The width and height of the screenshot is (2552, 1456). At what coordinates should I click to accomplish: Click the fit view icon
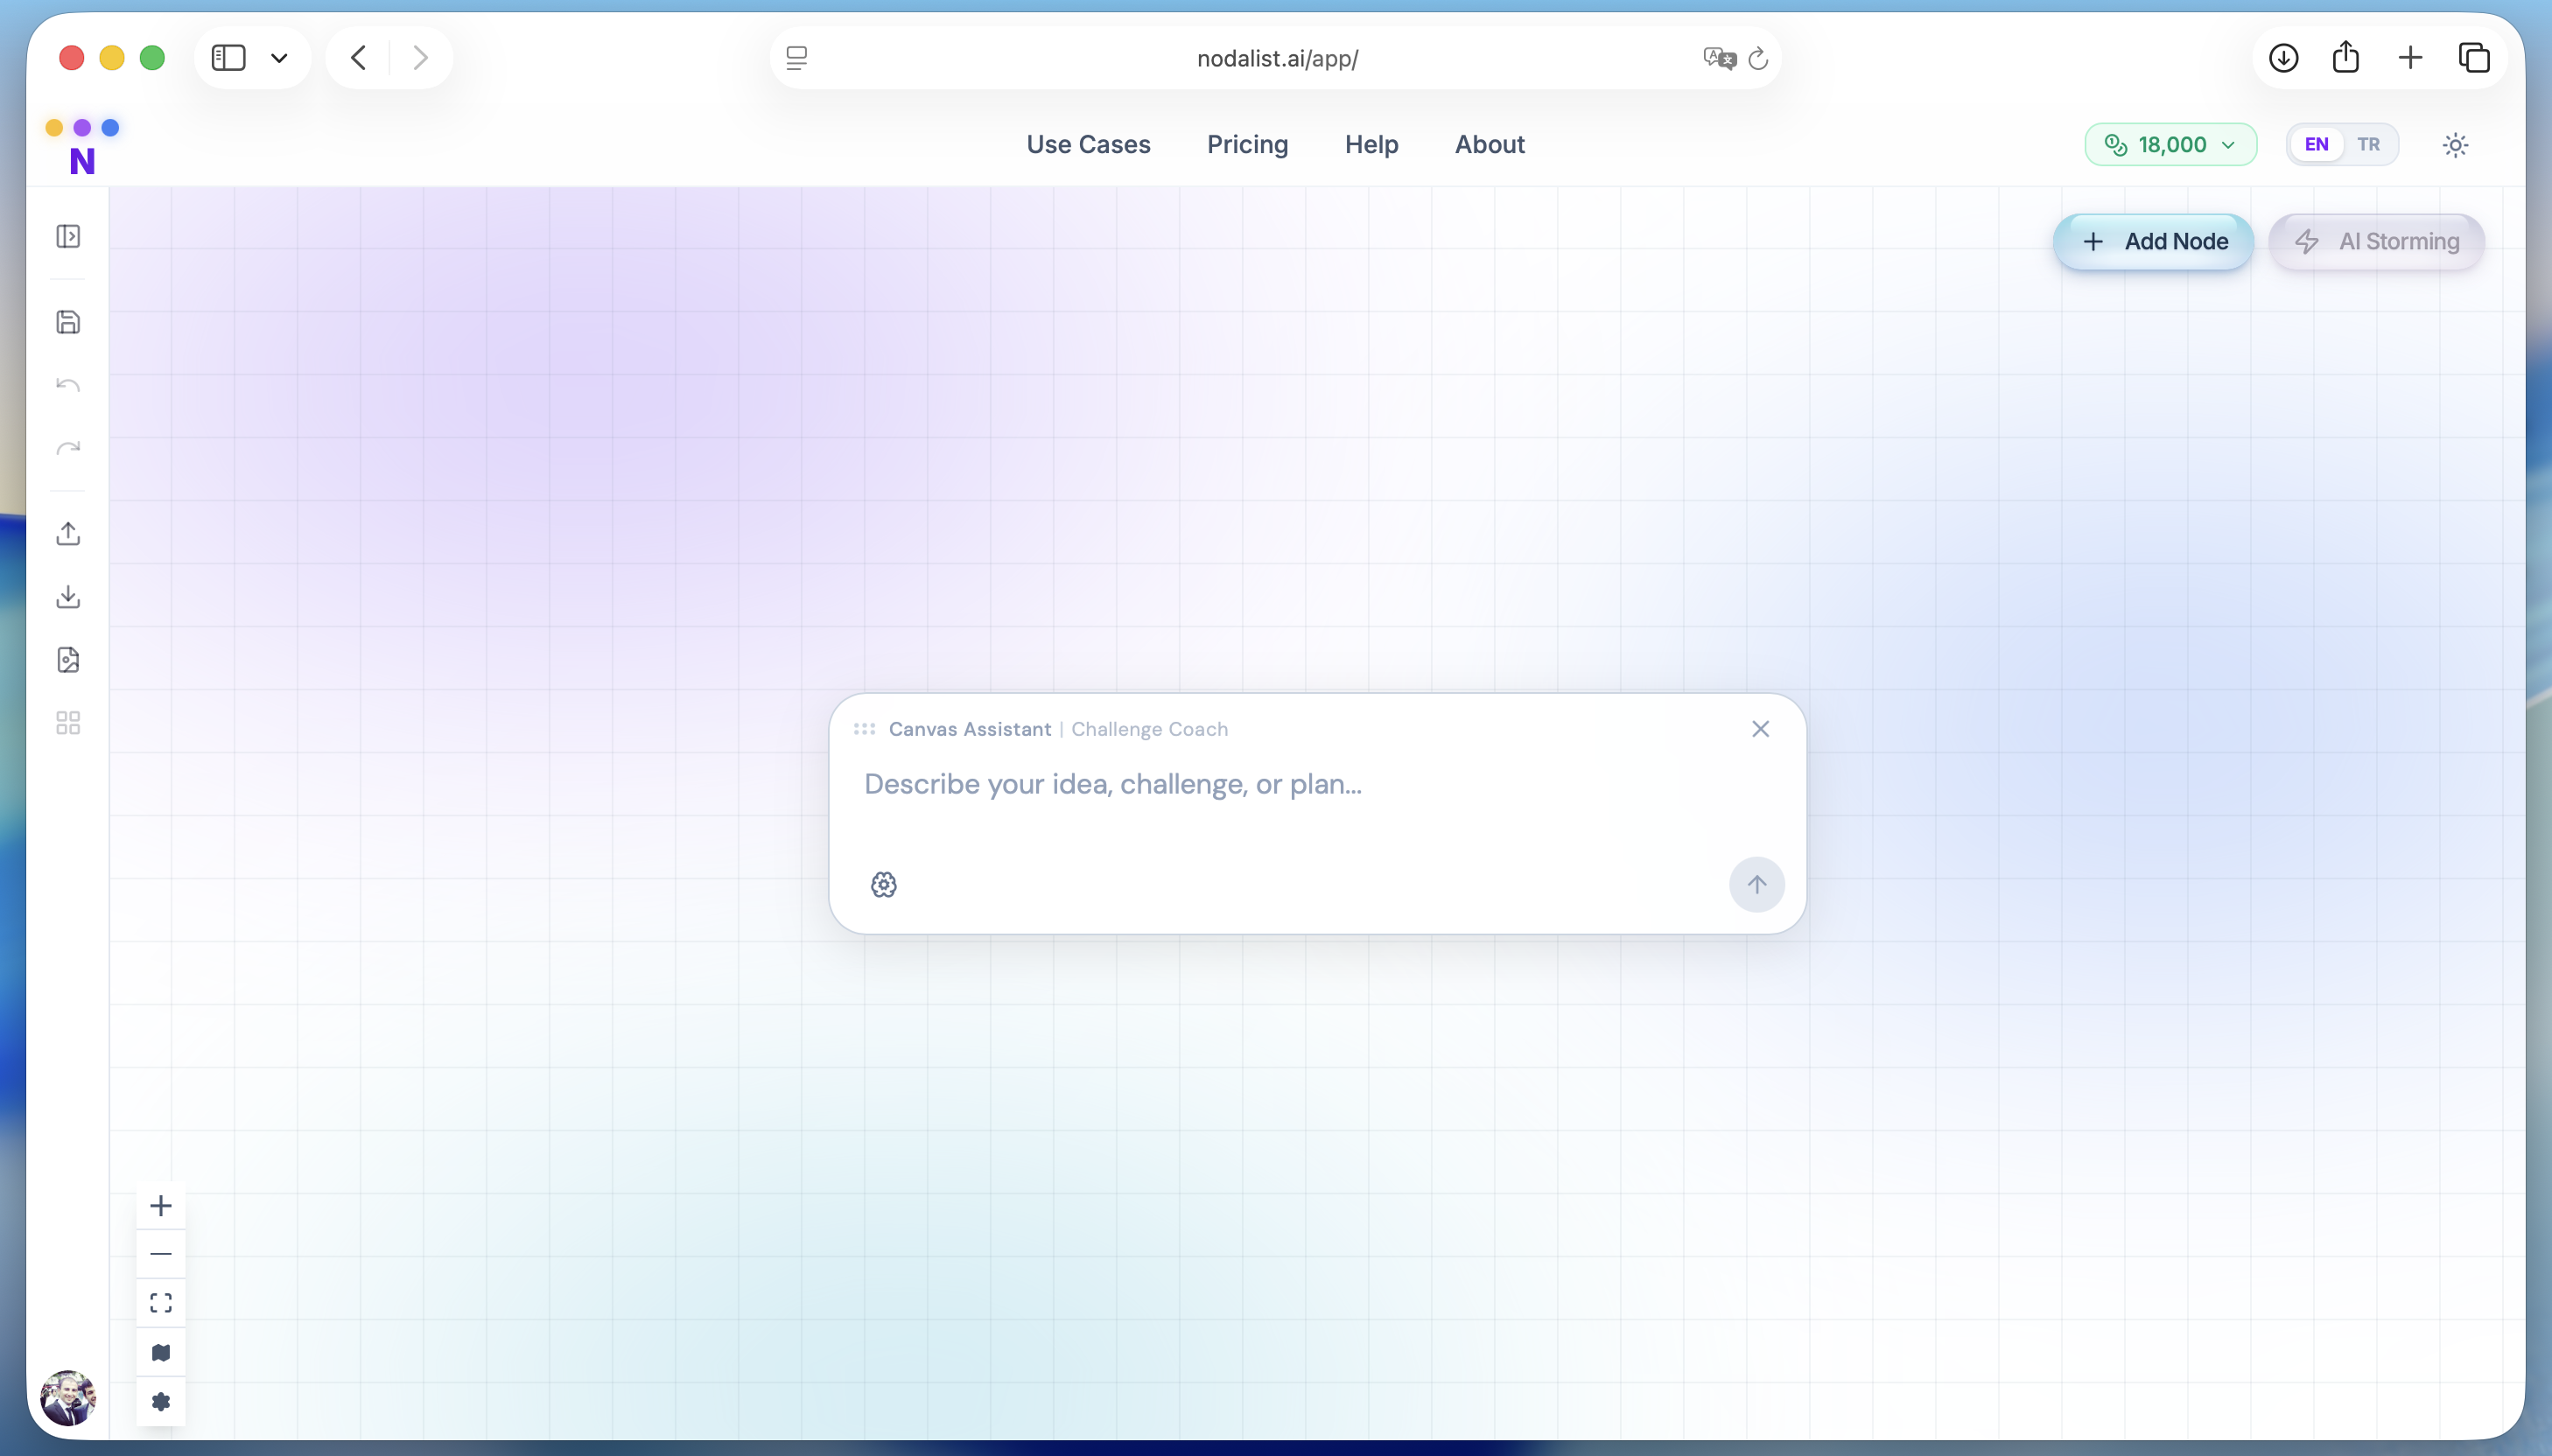coord(161,1303)
